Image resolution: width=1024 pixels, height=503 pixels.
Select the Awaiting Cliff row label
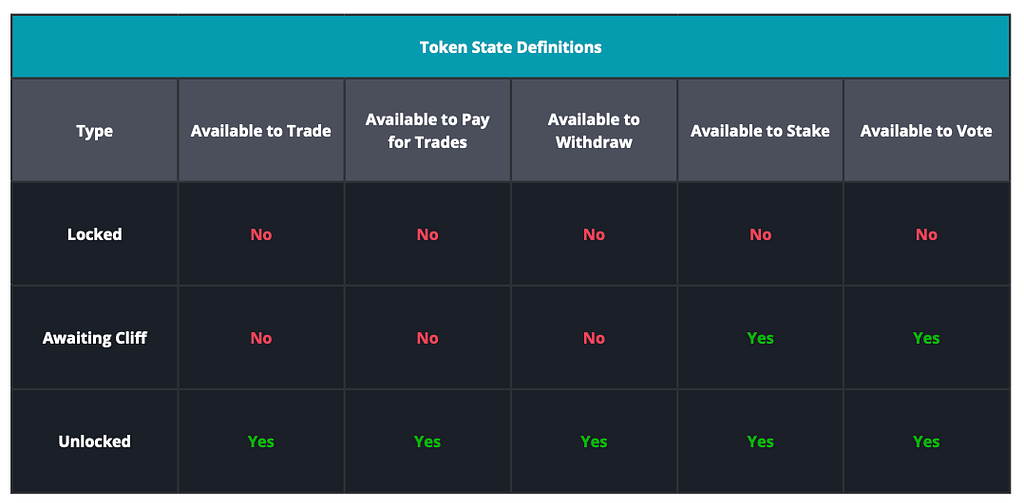(x=95, y=338)
